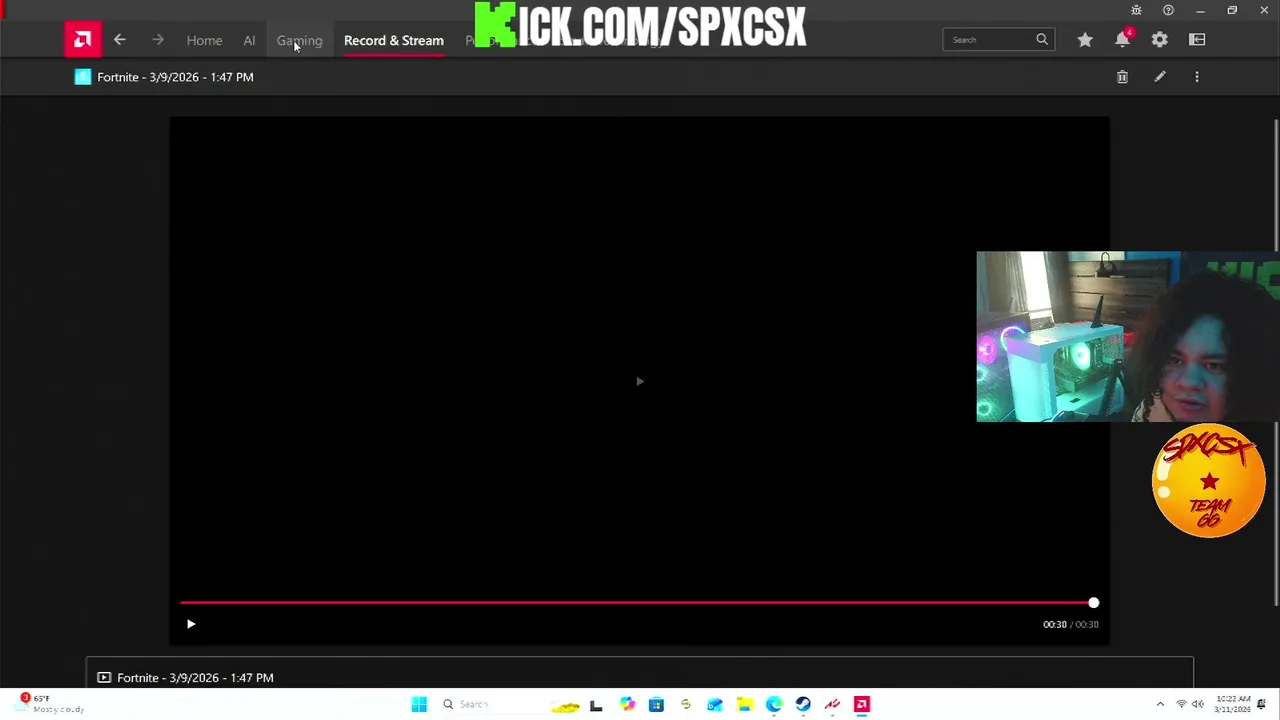
Task: Open settings with the gear icon
Action: pyautogui.click(x=1159, y=40)
